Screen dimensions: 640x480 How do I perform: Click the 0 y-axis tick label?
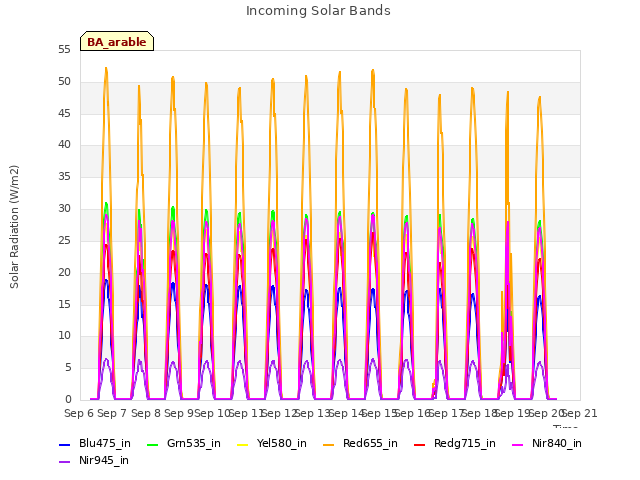tap(68, 400)
